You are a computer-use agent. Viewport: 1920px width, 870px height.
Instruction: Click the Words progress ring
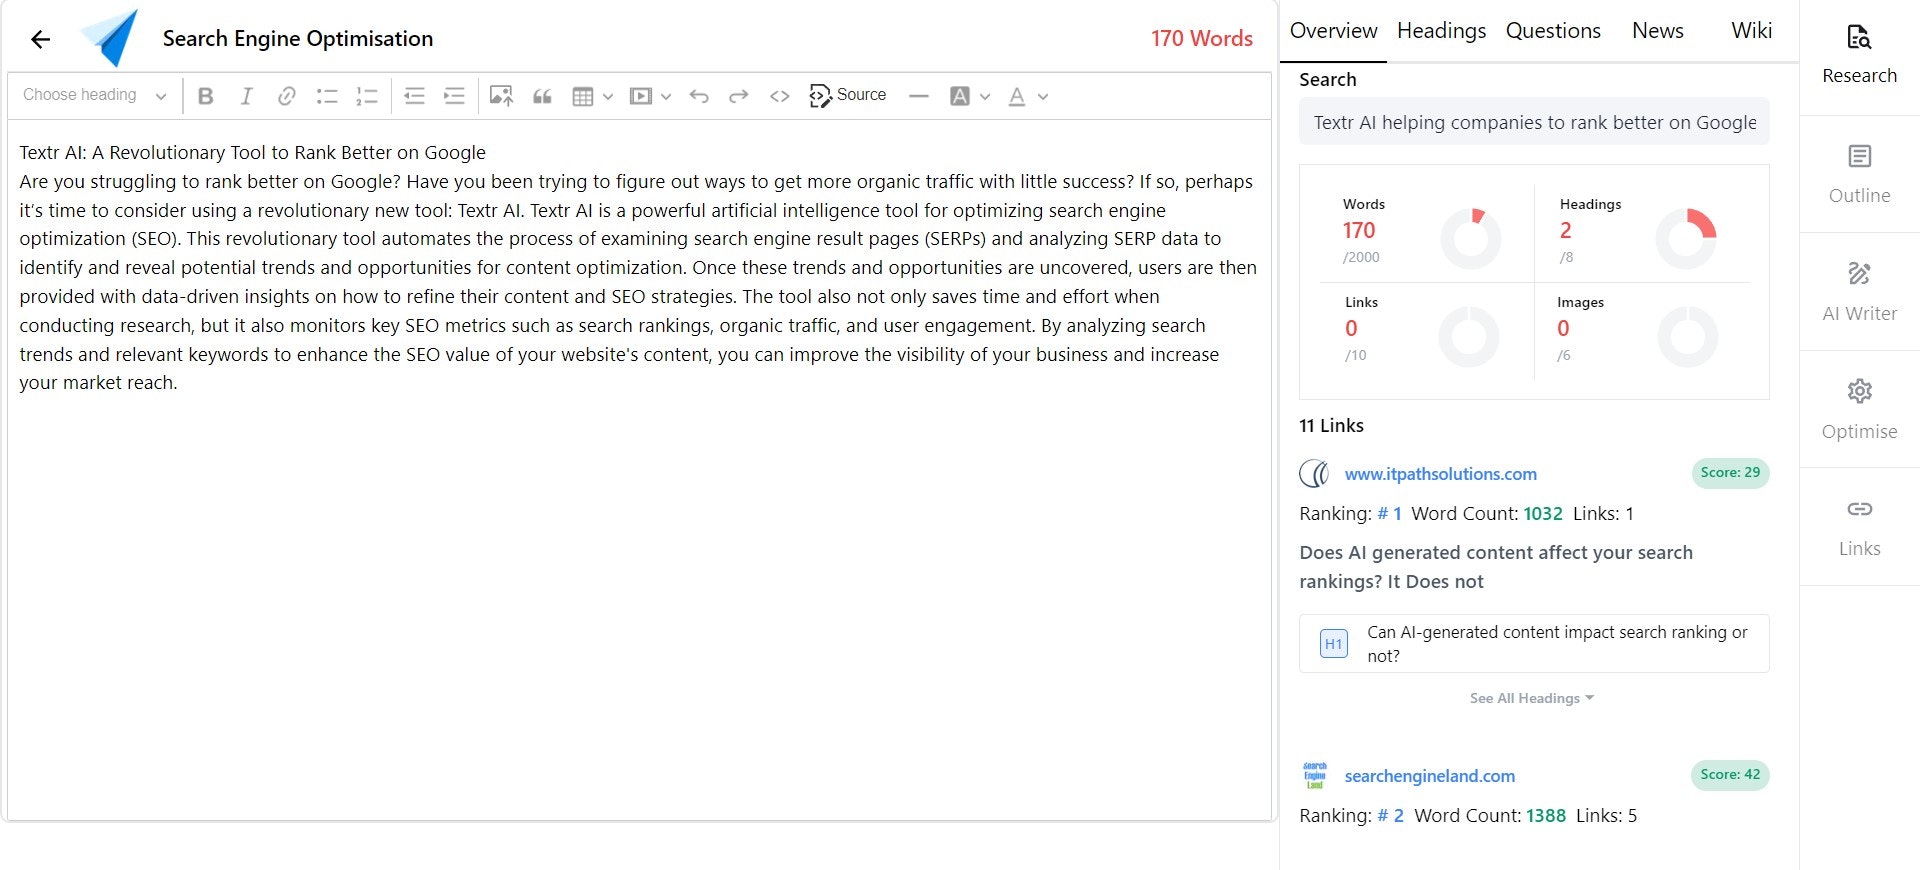(1470, 238)
